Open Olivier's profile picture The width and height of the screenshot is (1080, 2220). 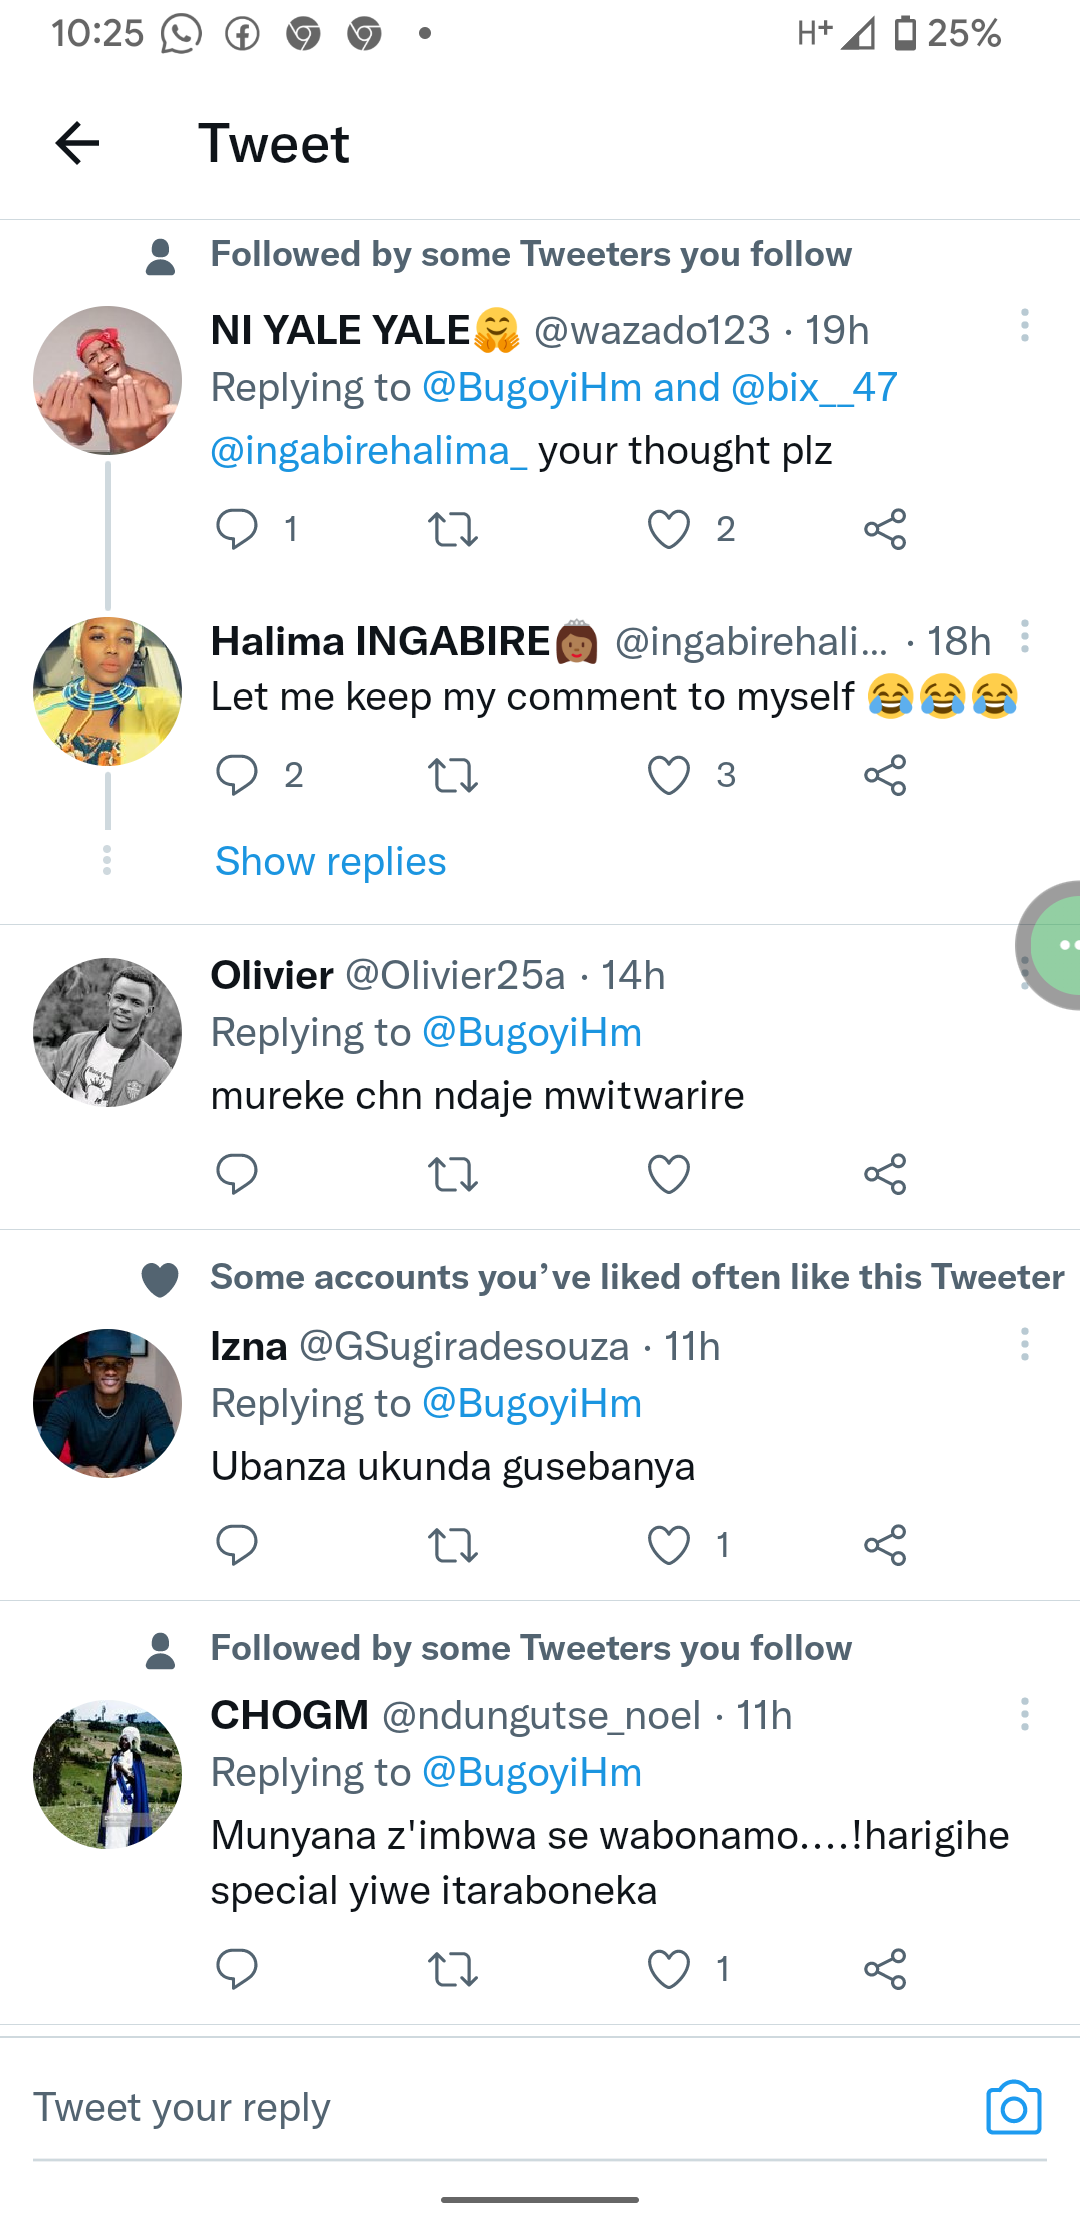tap(108, 1032)
